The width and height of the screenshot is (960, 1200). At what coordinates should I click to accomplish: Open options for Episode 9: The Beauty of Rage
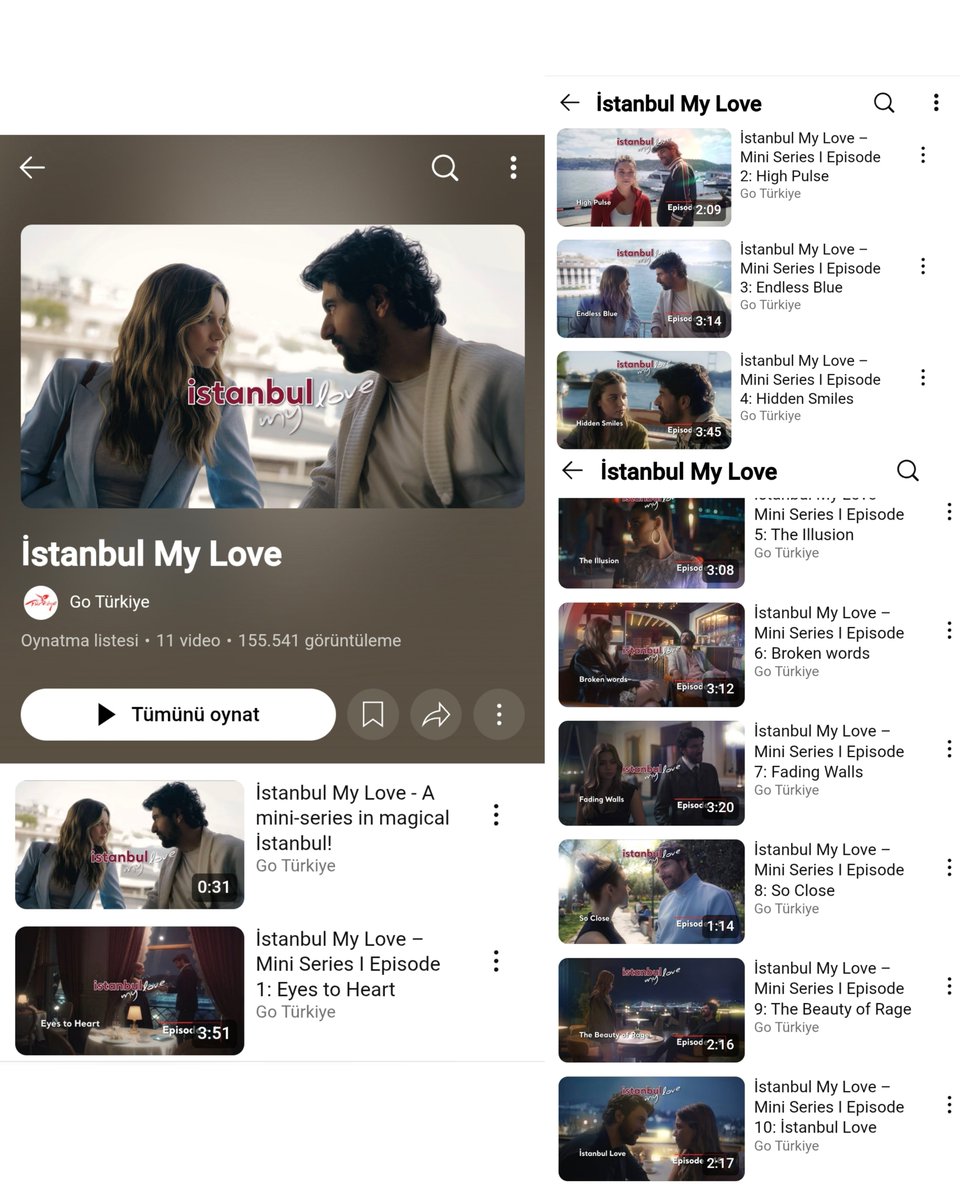[x=949, y=986]
